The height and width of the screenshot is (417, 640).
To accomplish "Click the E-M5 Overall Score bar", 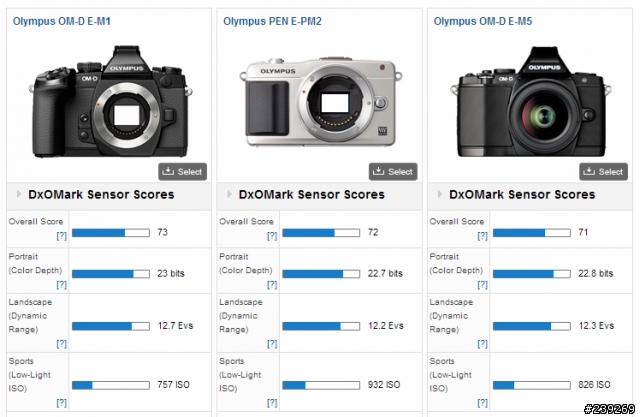I will tap(532, 233).
